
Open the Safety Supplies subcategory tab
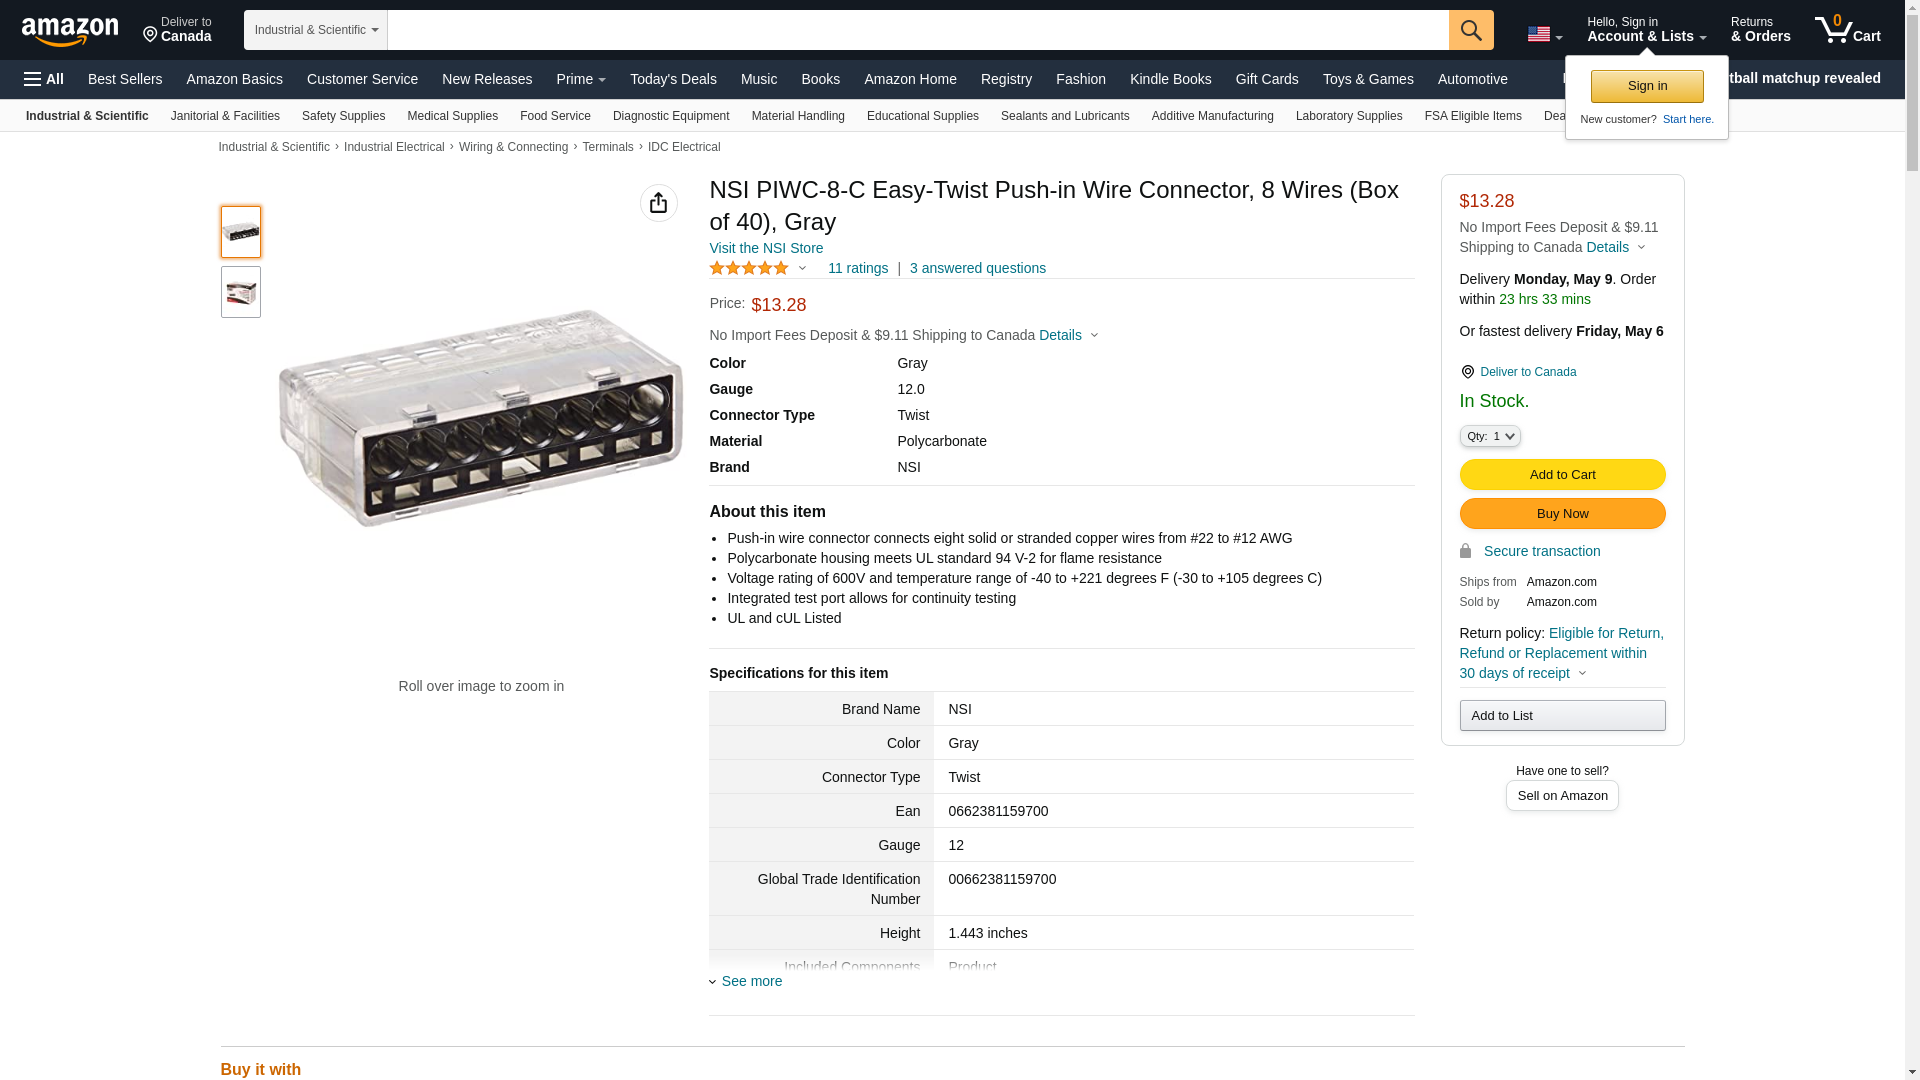[343, 116]
